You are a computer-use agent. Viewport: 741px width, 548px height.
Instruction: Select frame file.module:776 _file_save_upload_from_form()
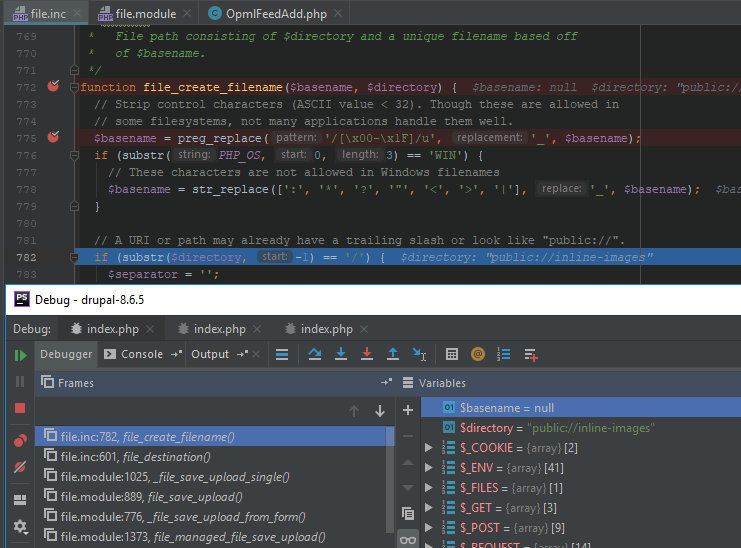point(211,517)
